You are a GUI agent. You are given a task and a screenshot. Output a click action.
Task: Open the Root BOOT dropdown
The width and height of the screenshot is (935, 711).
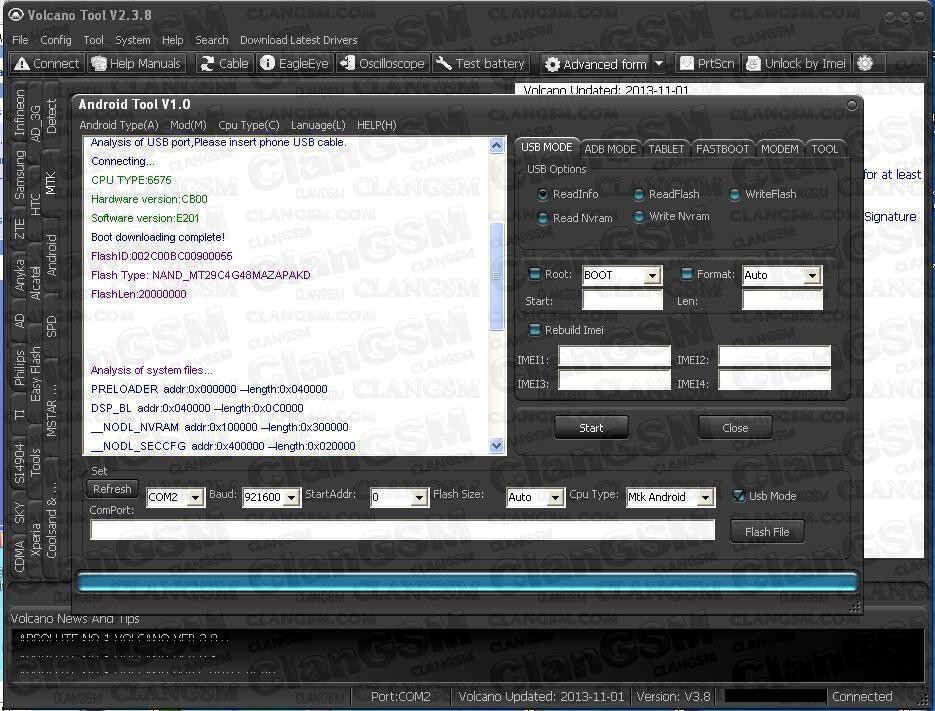652,275
